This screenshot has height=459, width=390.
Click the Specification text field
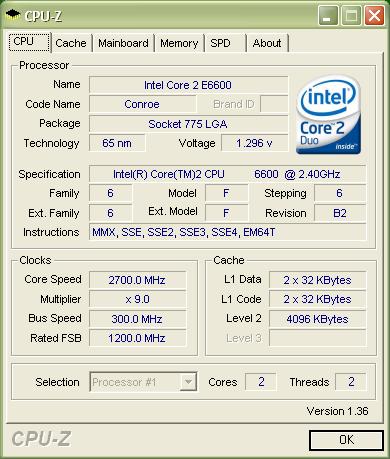228,174
